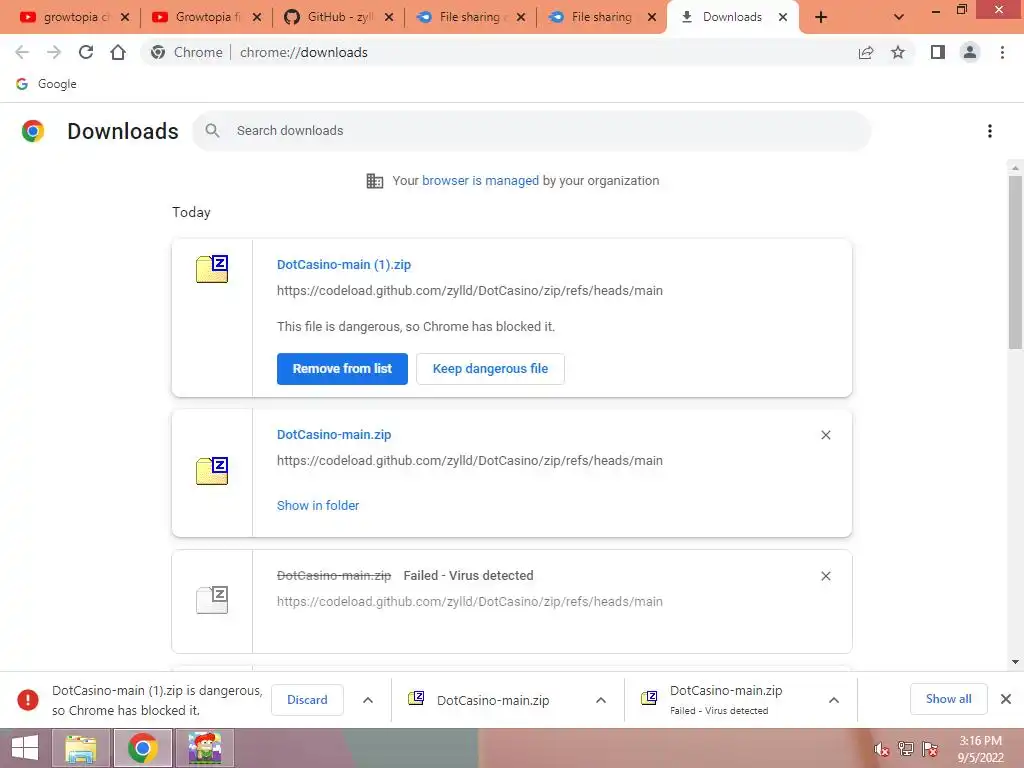The height and width of the screenshot is (768, 1024).
Task: Remove the failed Virus detected entry with X
Action: click(x=825, y=576)
